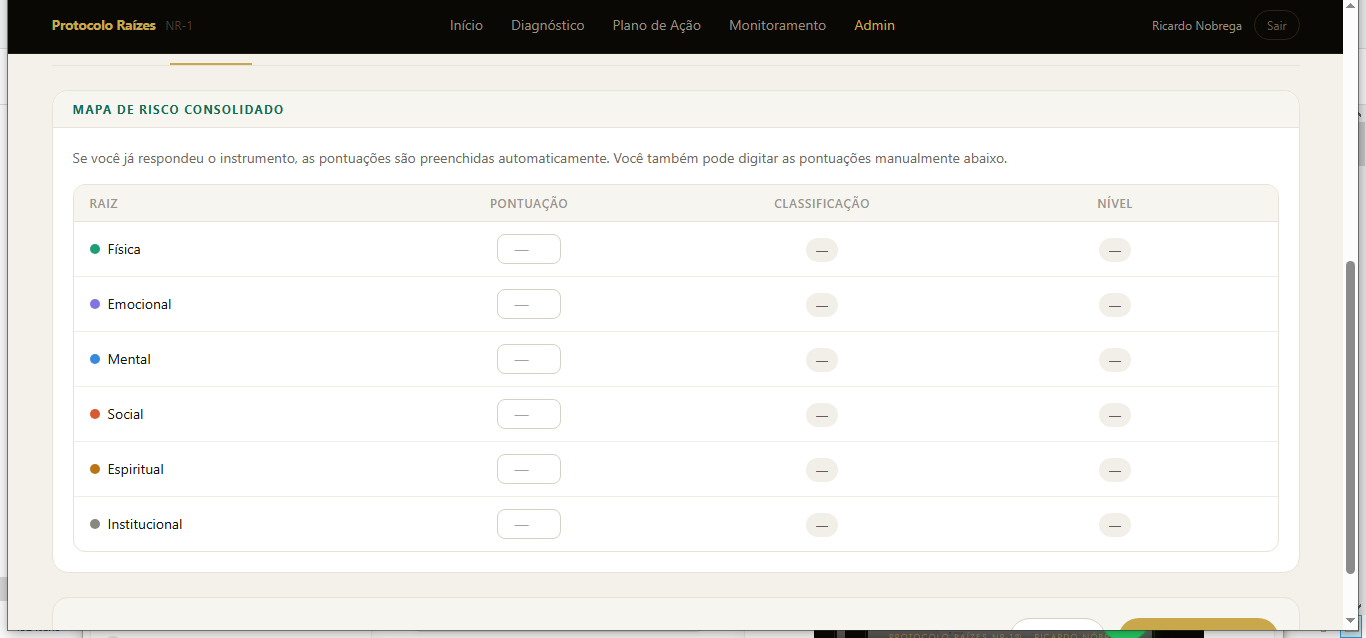Click the Espiritual classificação badge
The image size is (1366, 638).
(821, 470)
